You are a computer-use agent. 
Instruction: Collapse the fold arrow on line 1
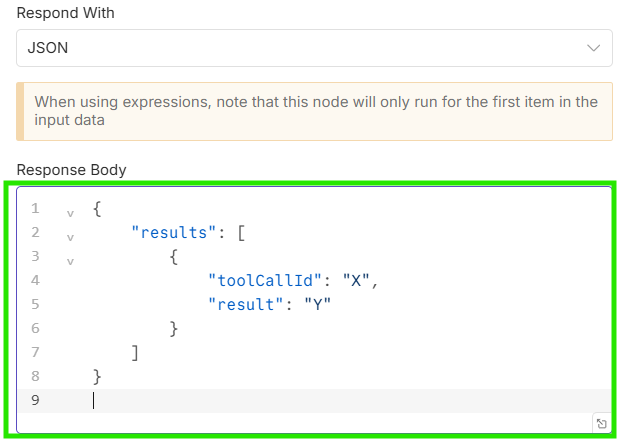pos(70,213)
